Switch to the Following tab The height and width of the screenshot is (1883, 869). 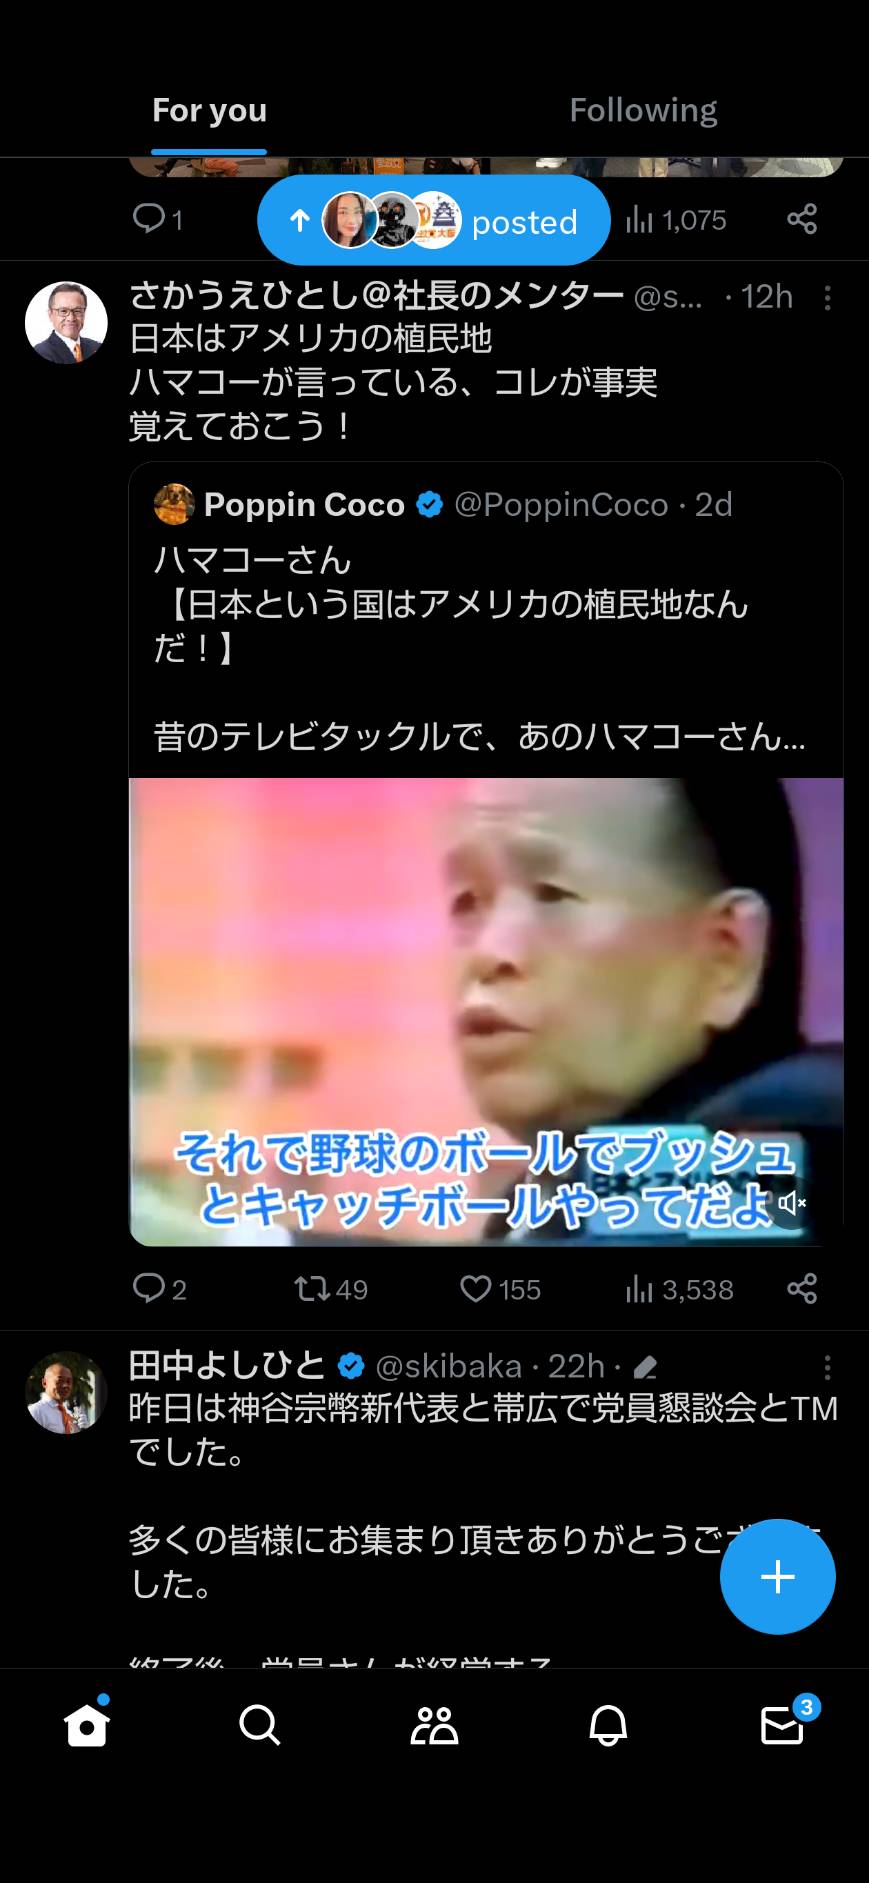click(x=643, y=110)
